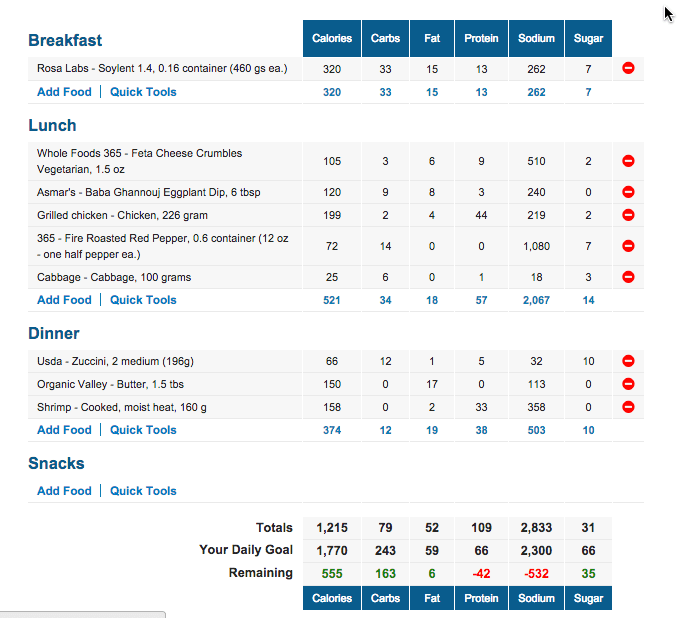Add Food to the Lunch meal

[x=64, y=300]
